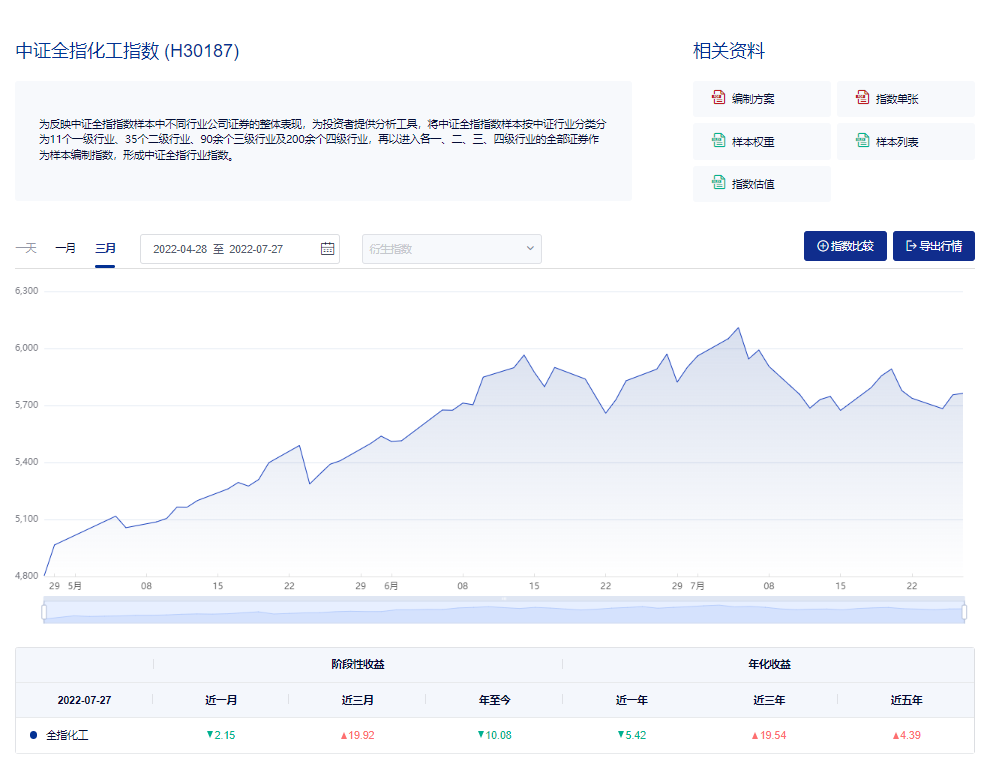Click the right handle of chart zoom slider
The width and height of the screenshot is (1005, 769).
click(x=964, y=611)
